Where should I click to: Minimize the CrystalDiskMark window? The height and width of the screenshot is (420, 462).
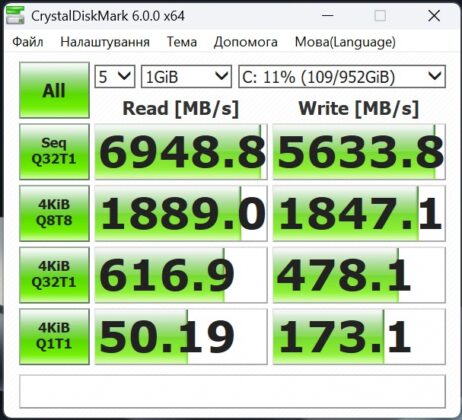coord(328,16)
